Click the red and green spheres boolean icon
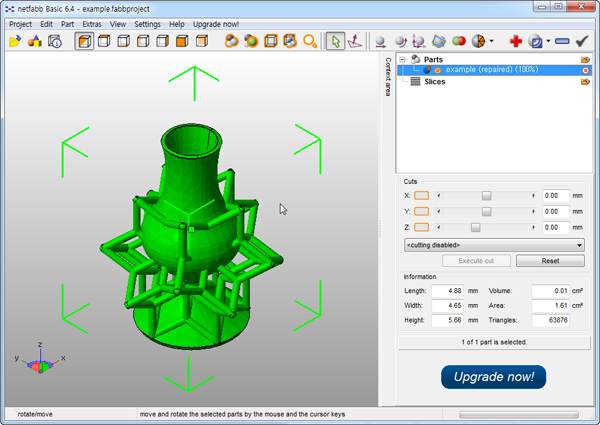The width and height of the screenshot is (600, 425). coord(458,41)
